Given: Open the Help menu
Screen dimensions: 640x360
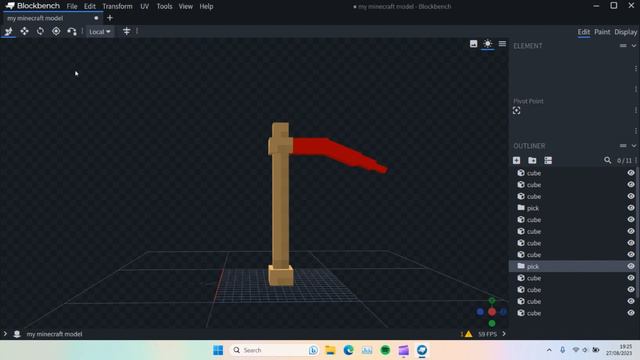Looking at the screenshot, I should [206, 7].
